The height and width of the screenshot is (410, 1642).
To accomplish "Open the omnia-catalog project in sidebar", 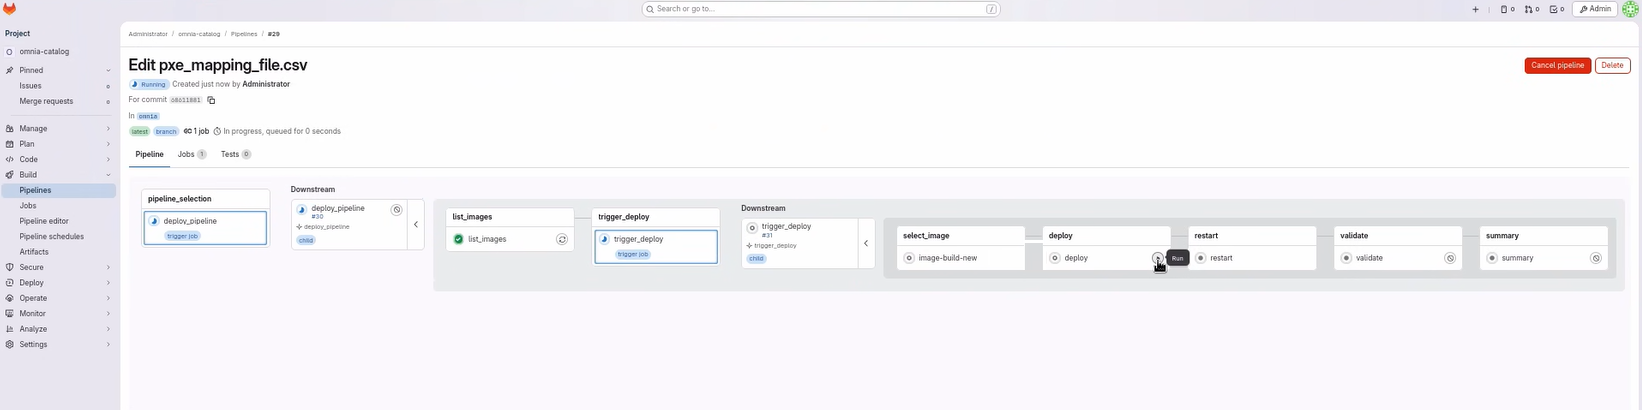I will (58, 52).
